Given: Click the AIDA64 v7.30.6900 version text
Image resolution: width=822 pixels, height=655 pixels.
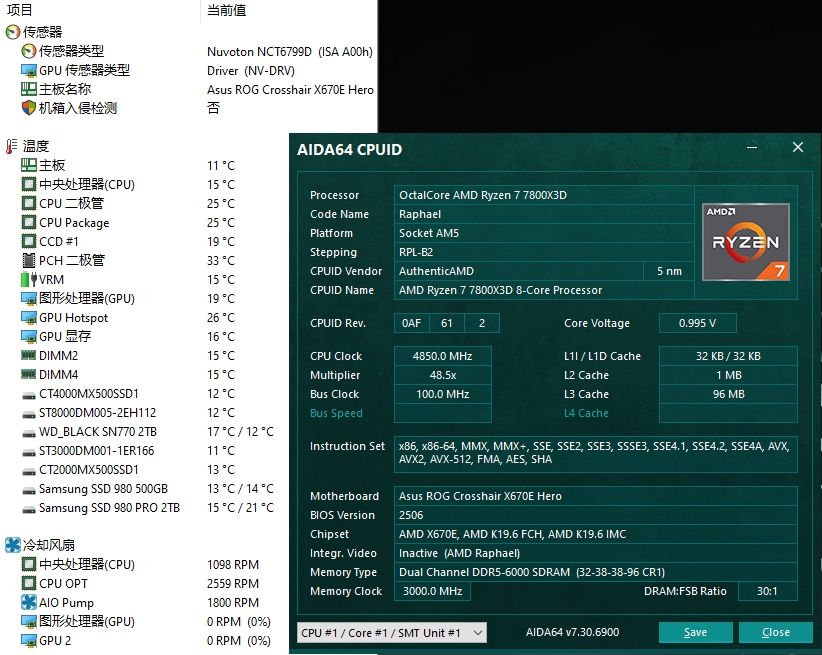Looking at the screenshot, I should pos(572,632).
